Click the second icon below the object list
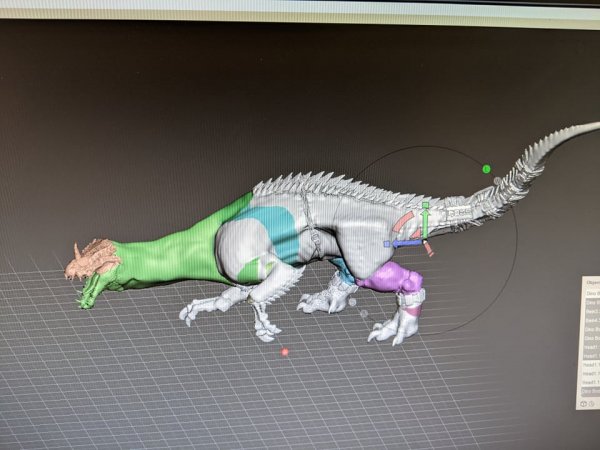 tap(592, 403)
